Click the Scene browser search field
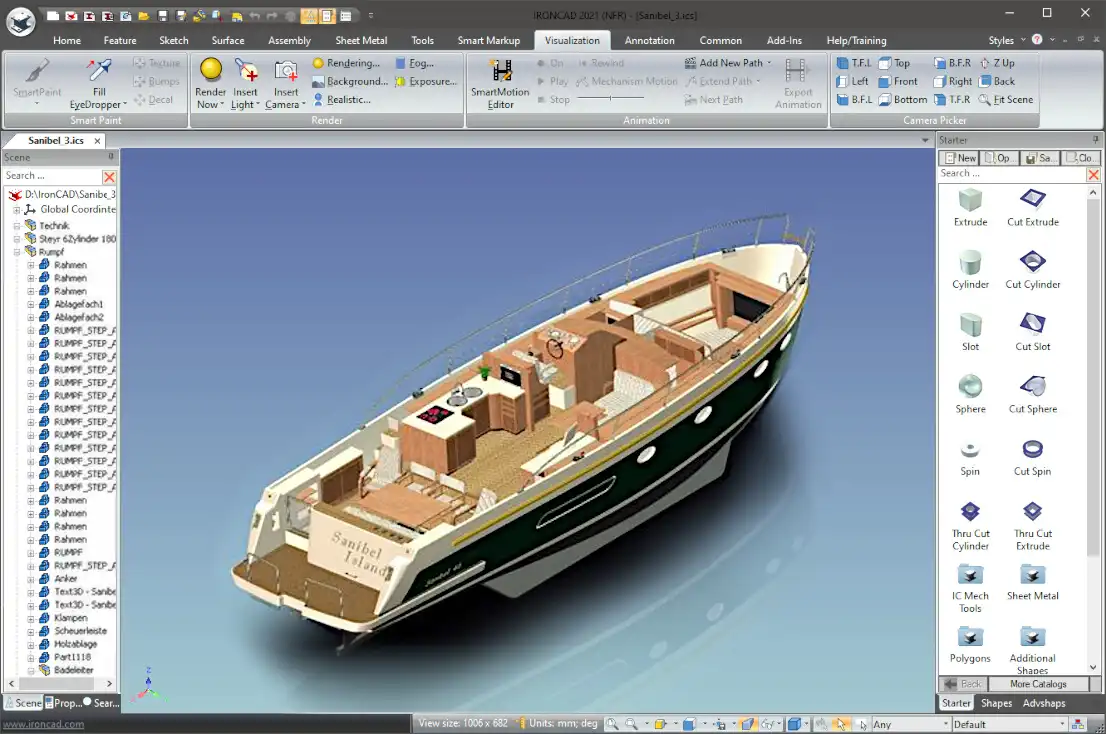 coord(52,176)
